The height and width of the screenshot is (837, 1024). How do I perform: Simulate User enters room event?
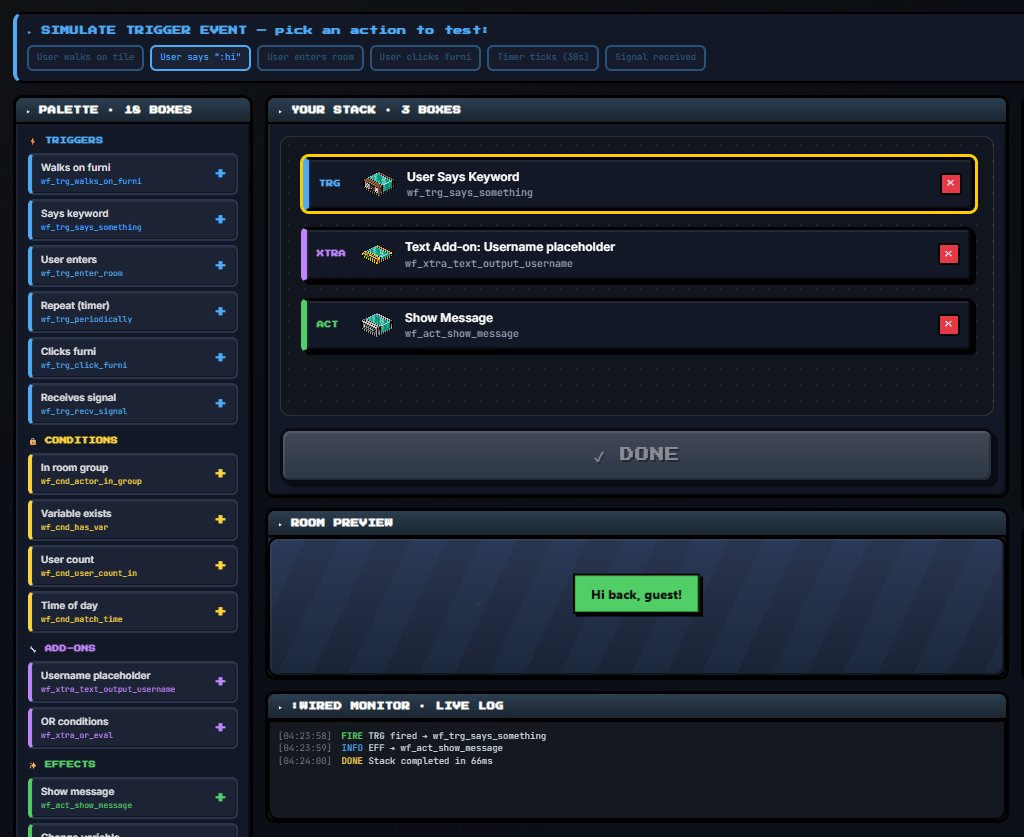point(310,57)
